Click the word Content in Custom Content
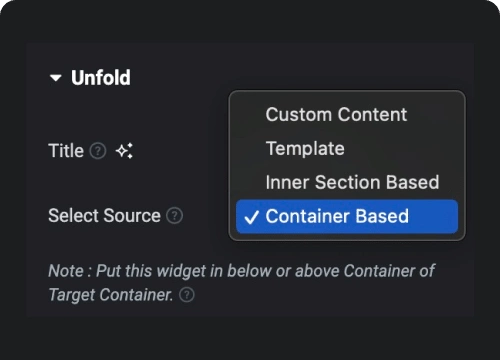The width and height of the screenshot is (500, 360). [x=372, y=115]
